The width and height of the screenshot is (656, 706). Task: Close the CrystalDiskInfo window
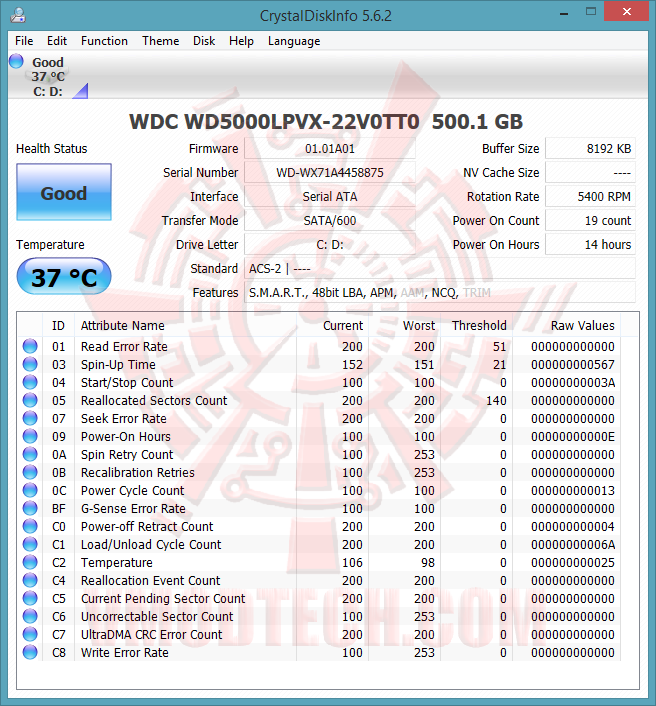(x=626, y=12)
